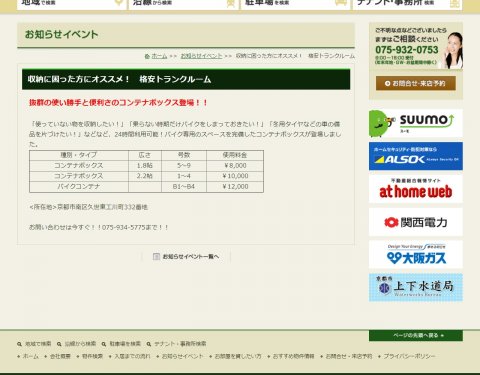This screenshot has width=480, height=375.
Task: Open the at home web banner
Action: tap(416, 189)
